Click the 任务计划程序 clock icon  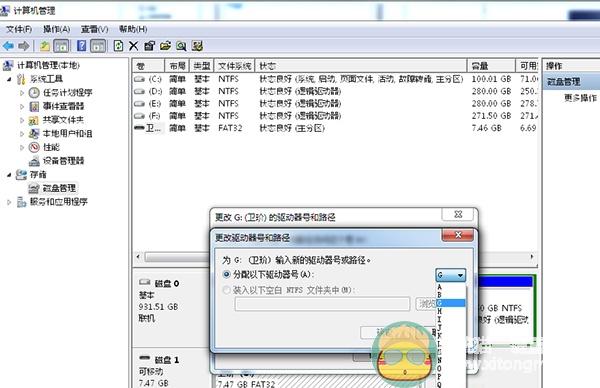coord(34,93)
